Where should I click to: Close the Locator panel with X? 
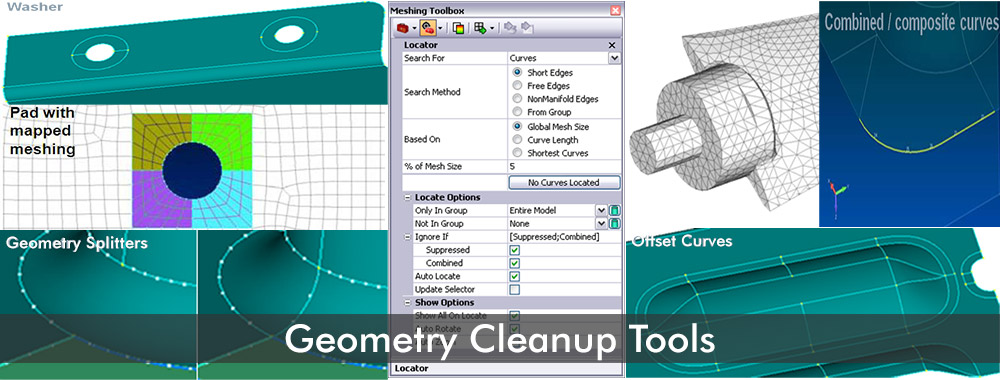tap(612, 45)
